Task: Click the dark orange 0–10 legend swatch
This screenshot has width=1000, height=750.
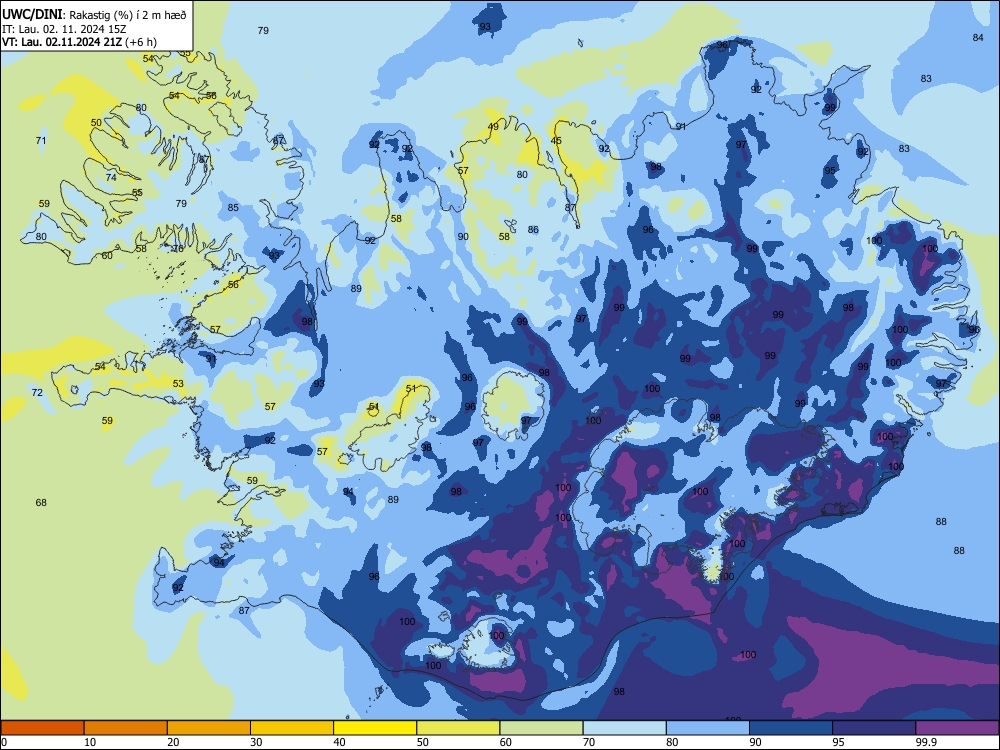Action: 42,728
